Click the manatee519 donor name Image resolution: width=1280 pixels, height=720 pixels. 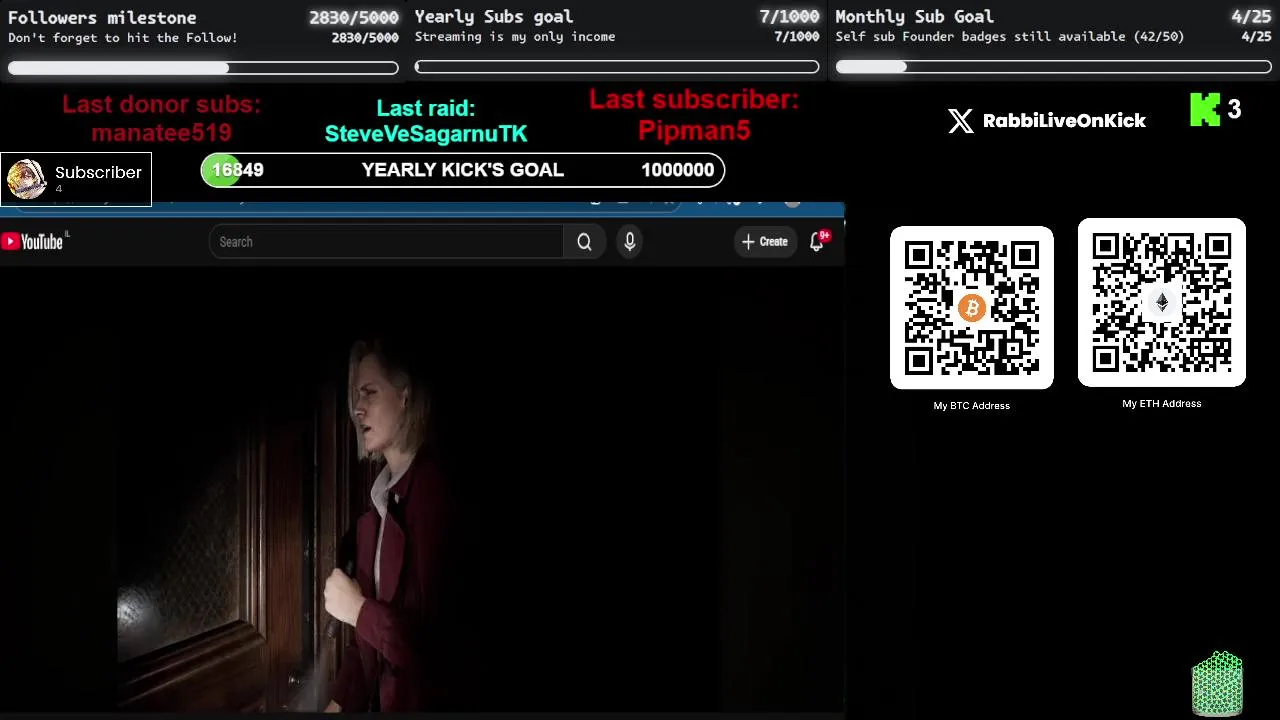161,132
